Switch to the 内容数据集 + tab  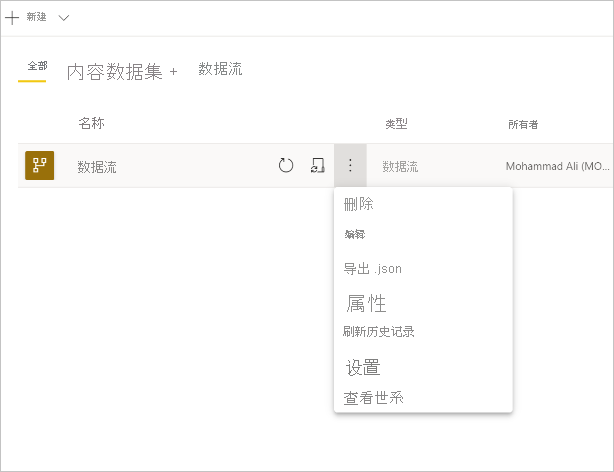coord(122,72)
